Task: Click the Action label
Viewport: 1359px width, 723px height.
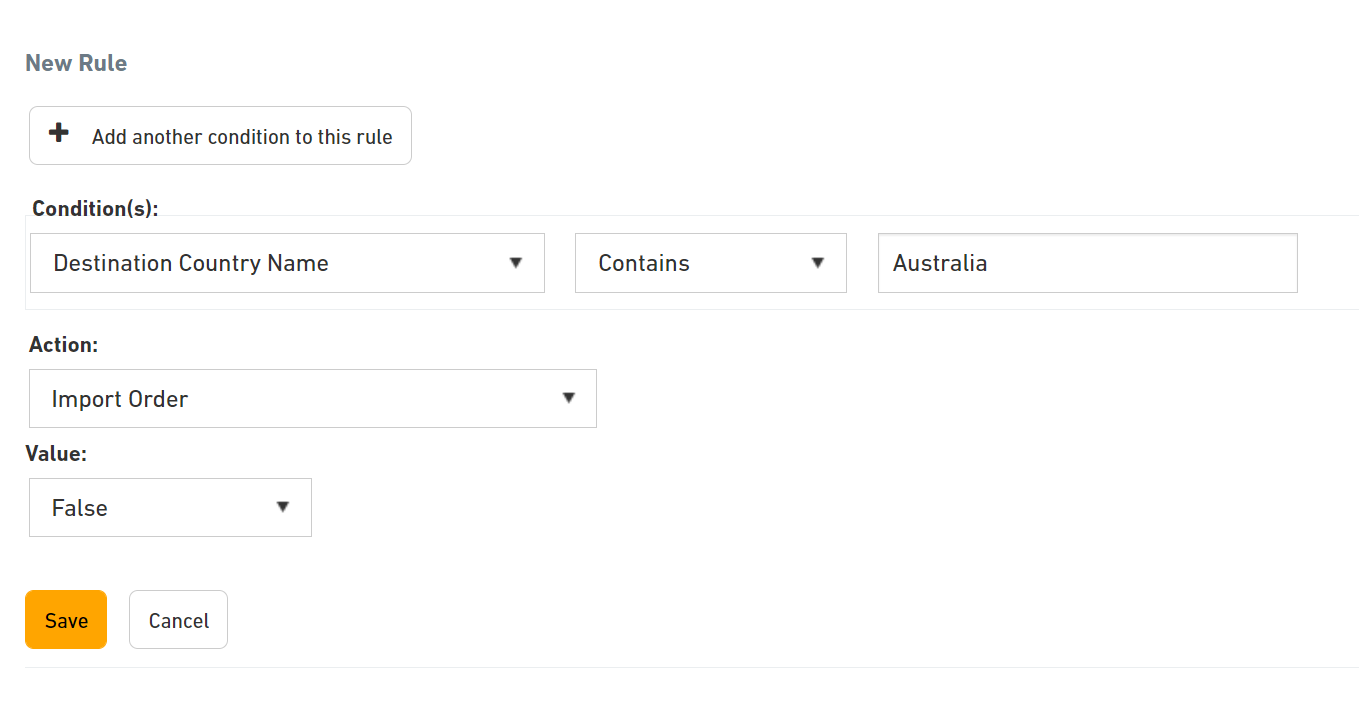Action: (63, 345)
